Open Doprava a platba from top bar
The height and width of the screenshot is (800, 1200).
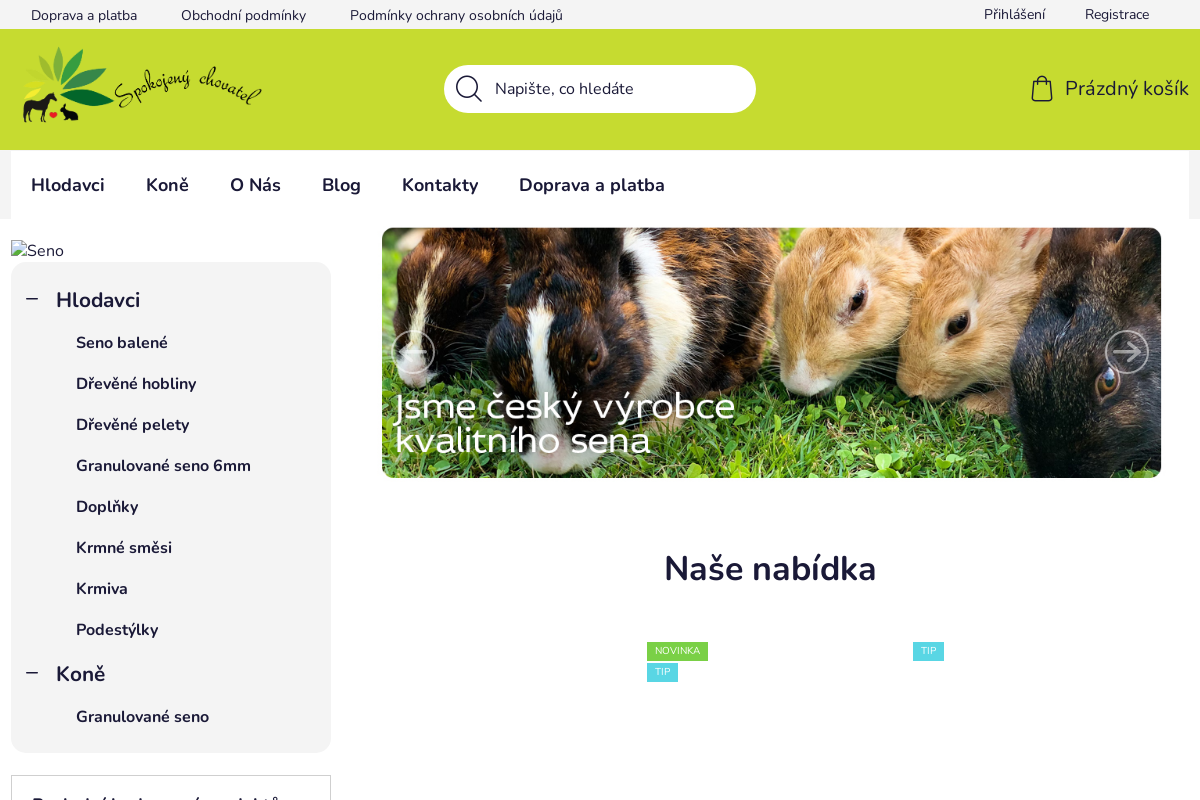84,14
